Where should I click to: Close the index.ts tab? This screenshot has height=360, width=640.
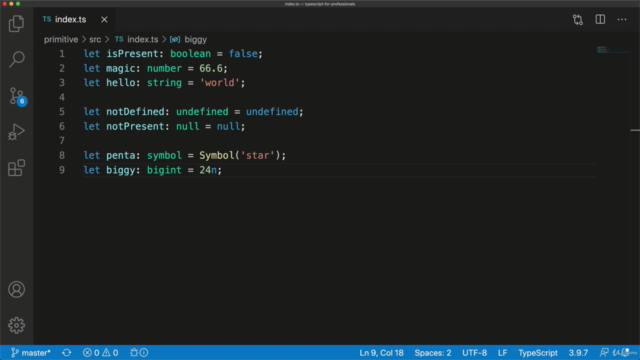[x=104, y=20]
